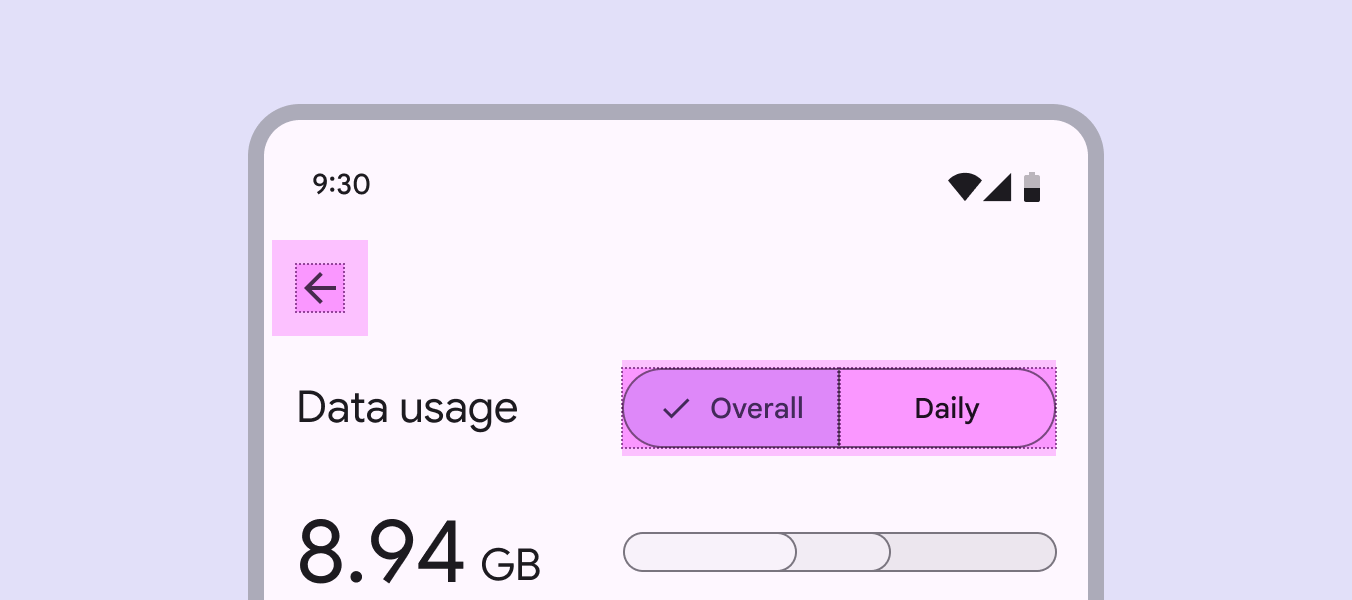Click the divider between Overall and Daily
The image size is (1352, 600).
[x=839, y=408]
